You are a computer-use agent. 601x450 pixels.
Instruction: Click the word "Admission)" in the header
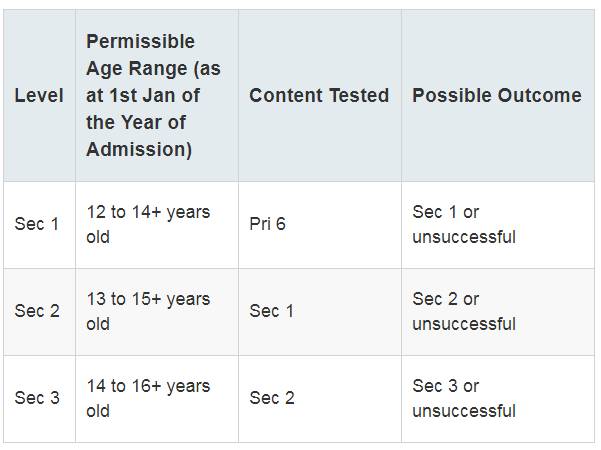(139, 150)
